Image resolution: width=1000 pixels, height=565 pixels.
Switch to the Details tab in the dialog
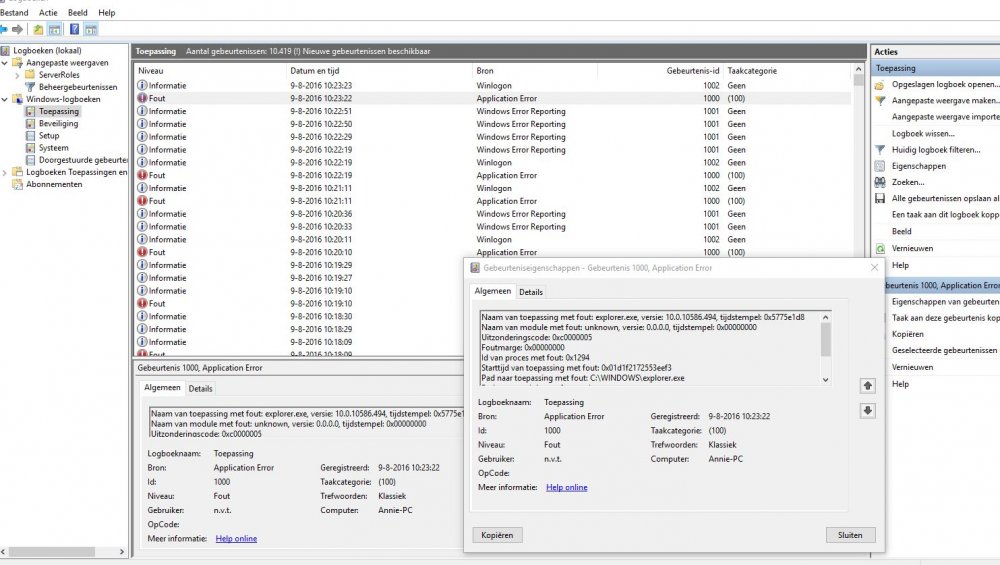pyautogui.click(x=531, y=292)
